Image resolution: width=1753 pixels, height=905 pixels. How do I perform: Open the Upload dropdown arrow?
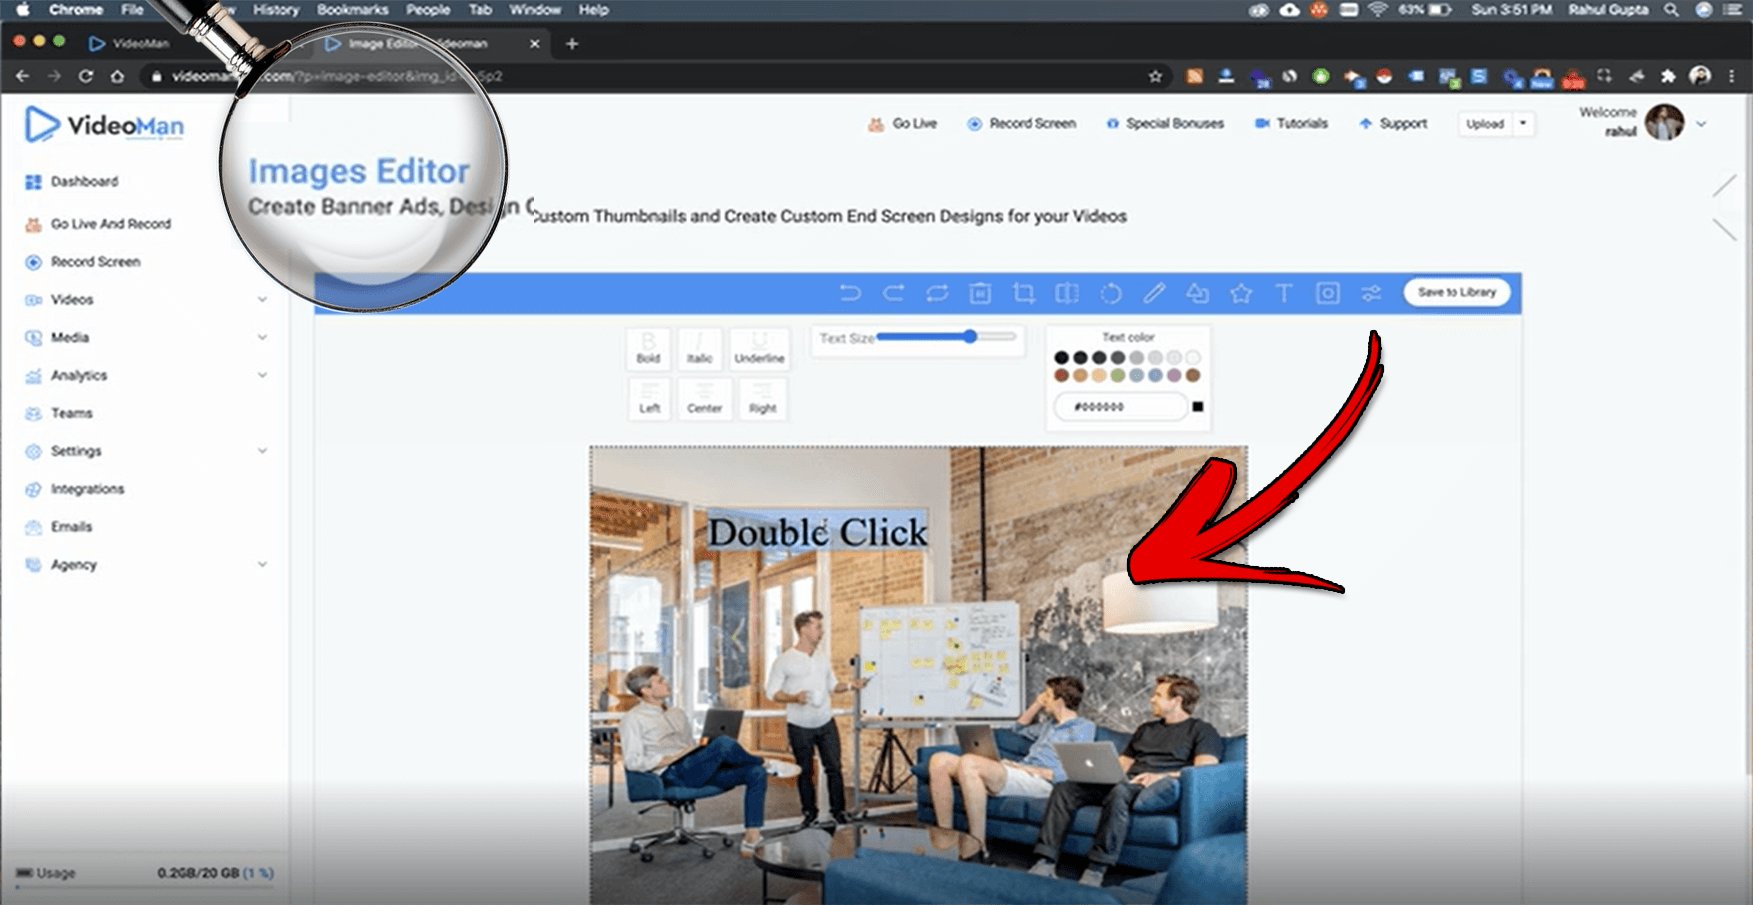pyautogui.click(x=1523, y=124)
